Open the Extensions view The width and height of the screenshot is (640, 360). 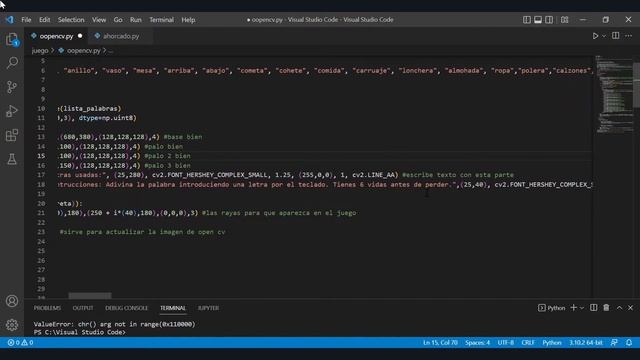[12, 135]
